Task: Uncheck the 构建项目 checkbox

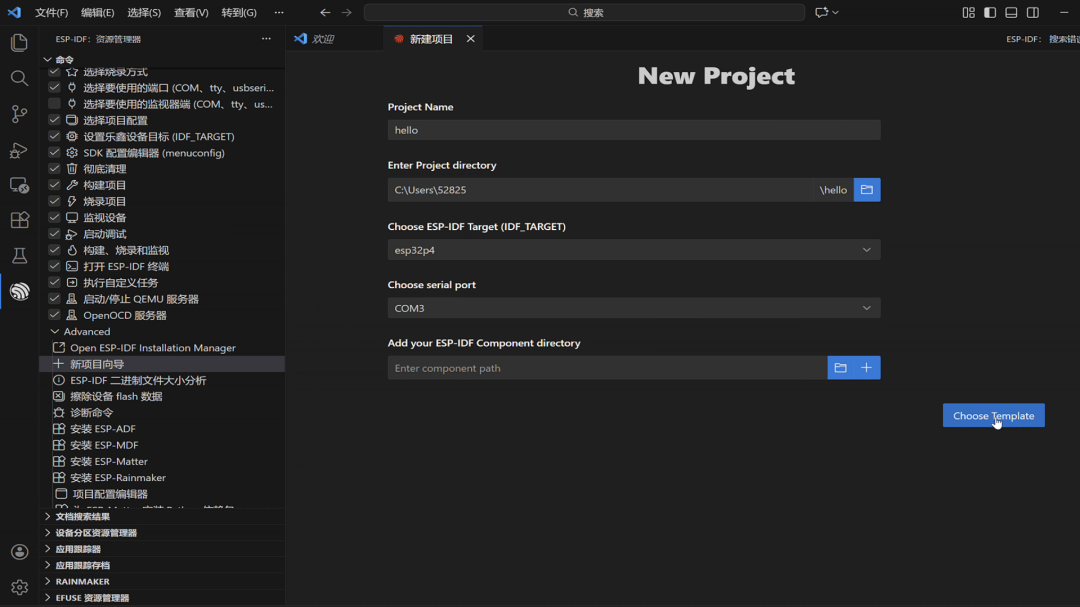Action: tap(54, 185)
